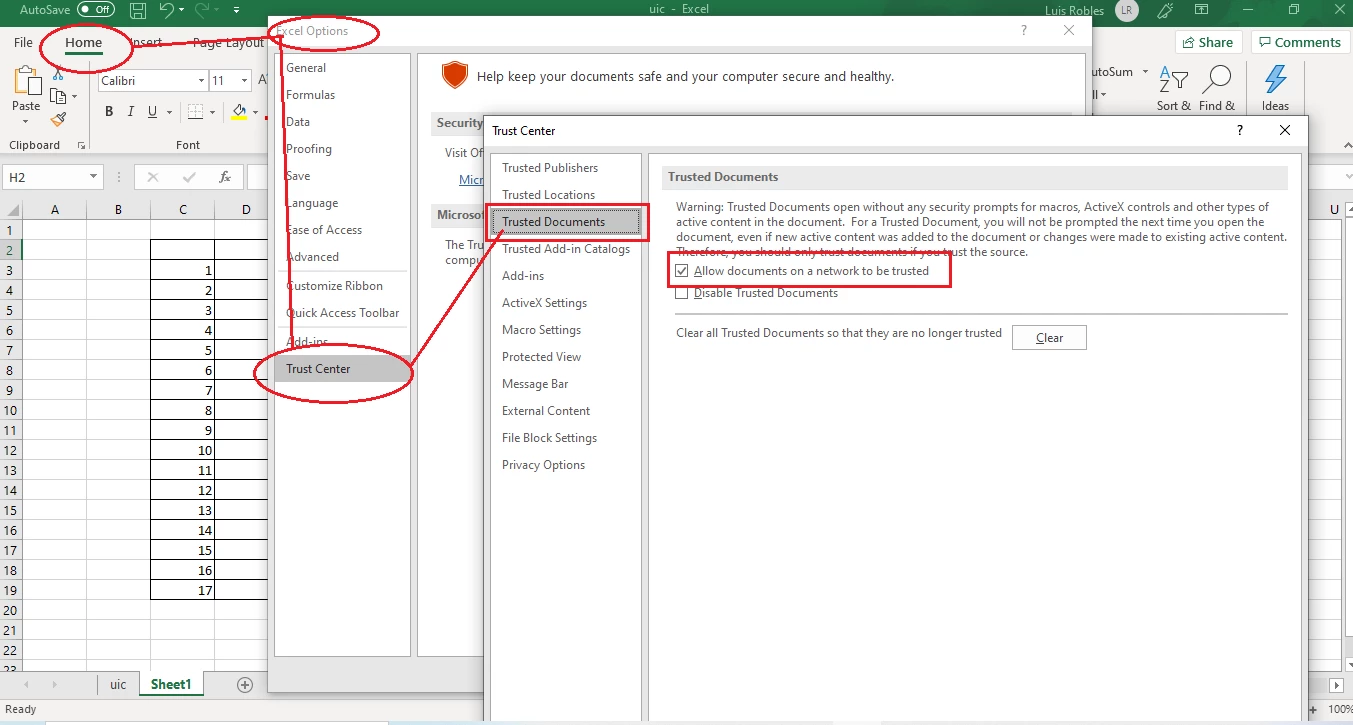This screenshot has width=1353, height=725.
Task: Open the Name Box H2 dropdown
Action: (x=94, y=177)
